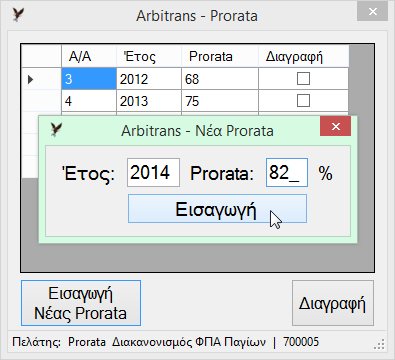Close the Arbitrans - Prorata main window
This screenshot has height=360, width=395.
coord(372,12)
